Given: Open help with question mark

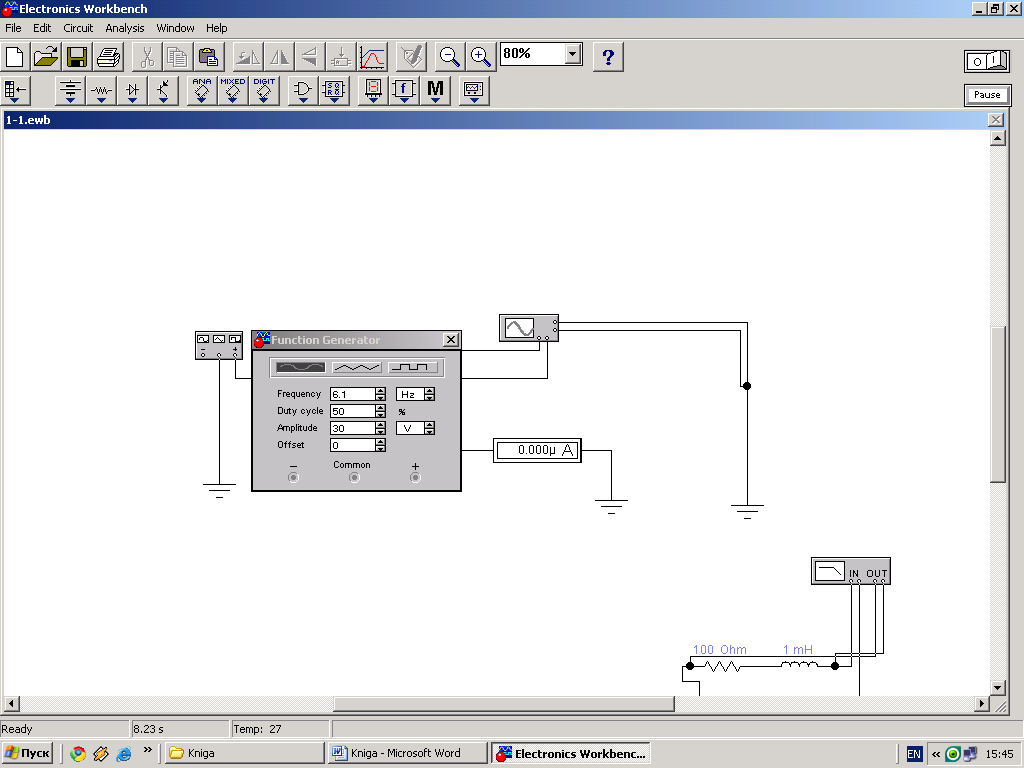Looking at the screenshot, I should point(608,57).
